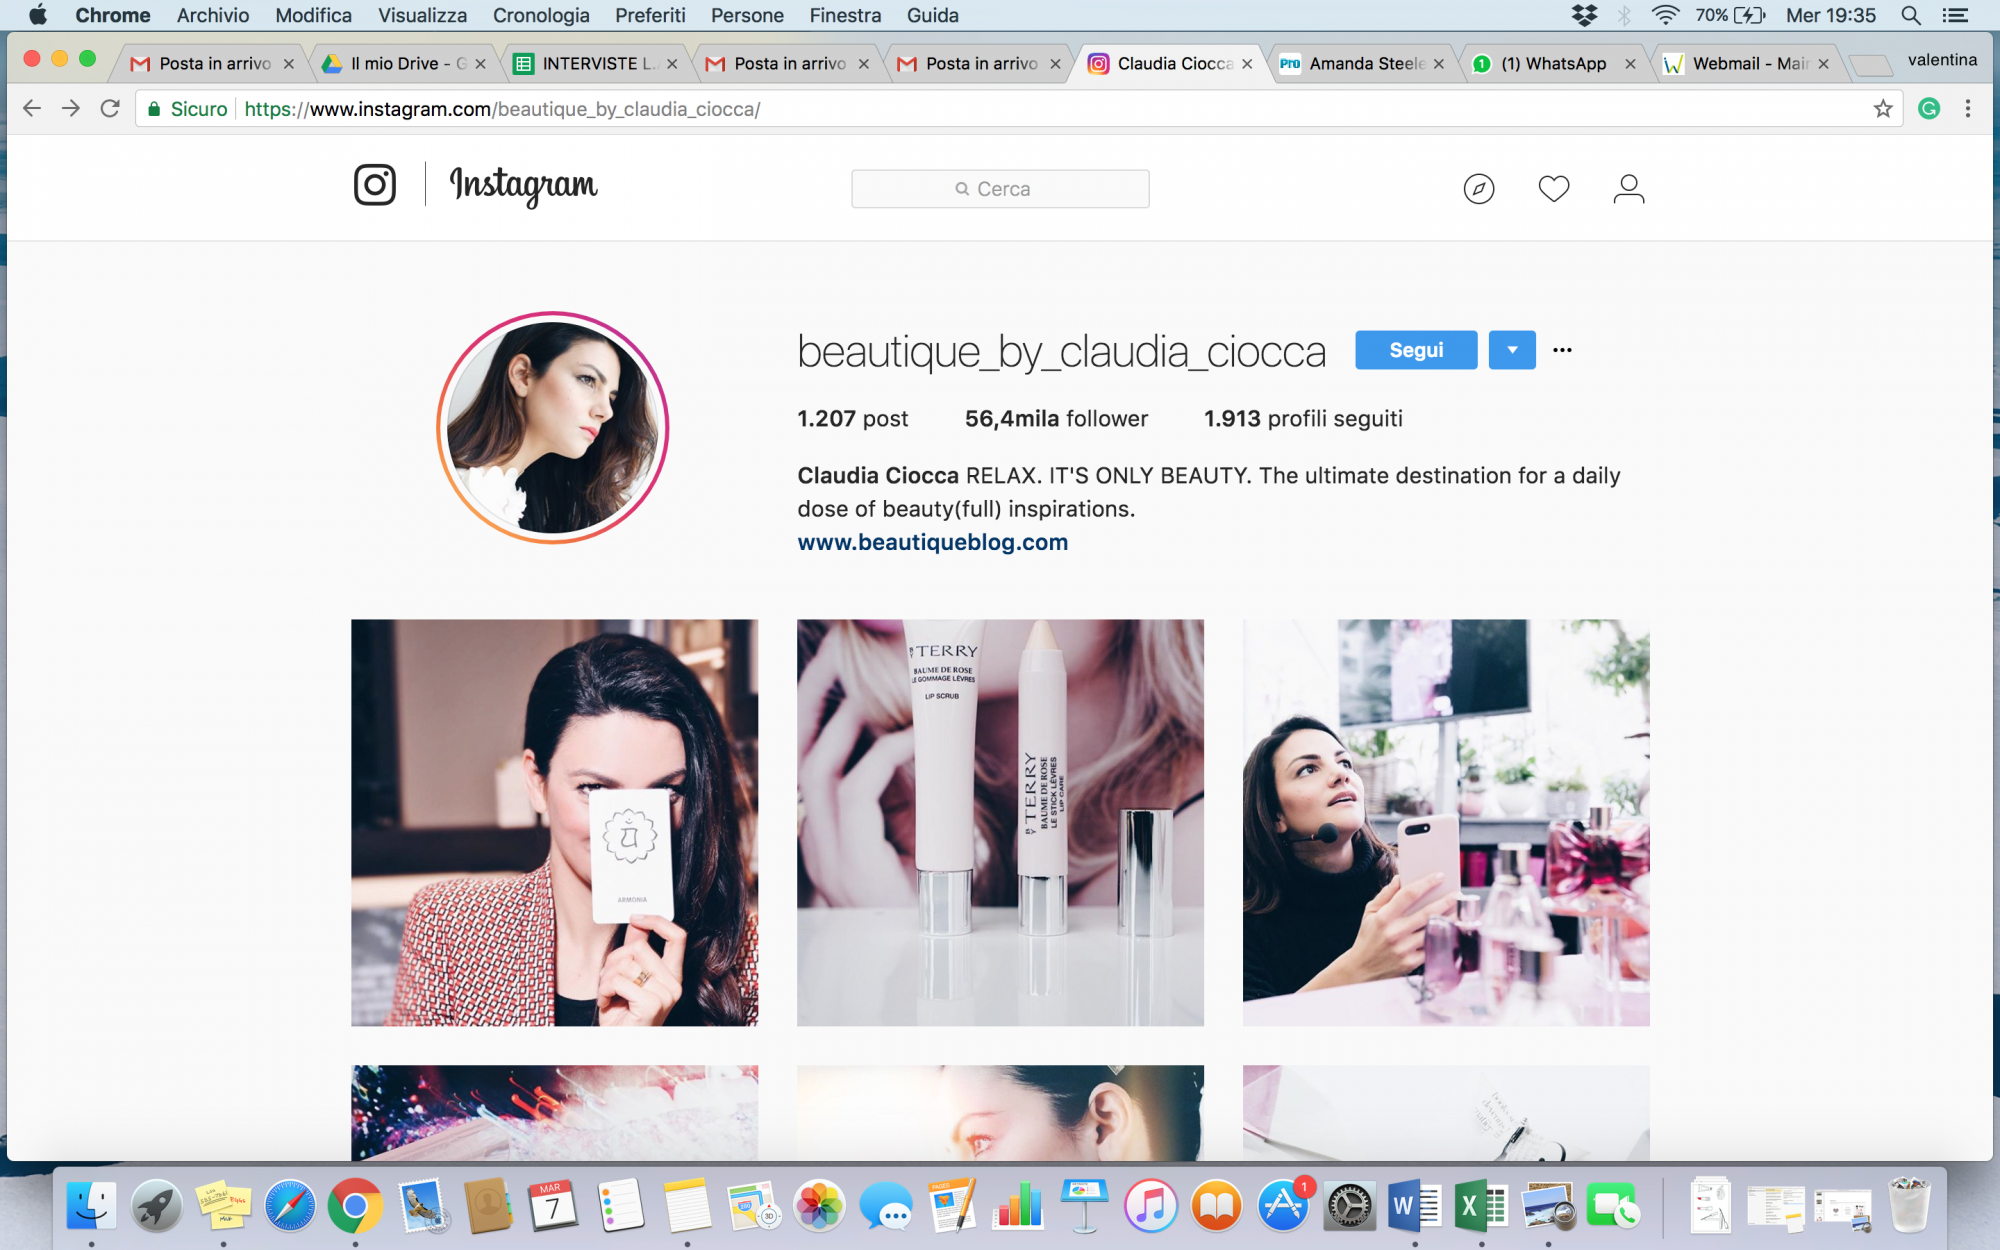Open the post with woman holding phone
The width and height of the screenshot is (2000, 1250).
pyautogui.click(x=1446, y=823)
